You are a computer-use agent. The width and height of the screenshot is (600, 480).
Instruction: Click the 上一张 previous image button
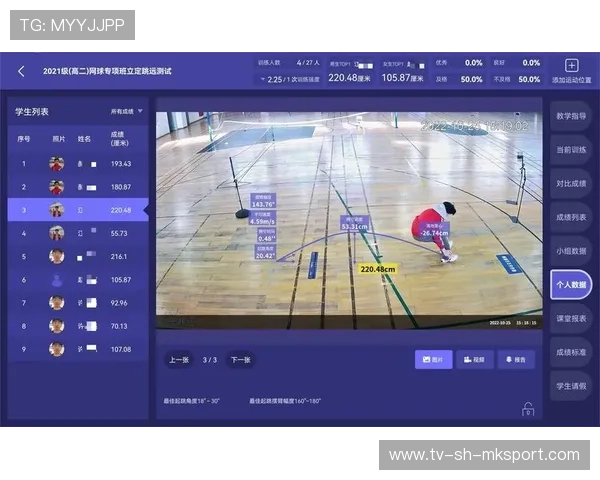[178, 359]
